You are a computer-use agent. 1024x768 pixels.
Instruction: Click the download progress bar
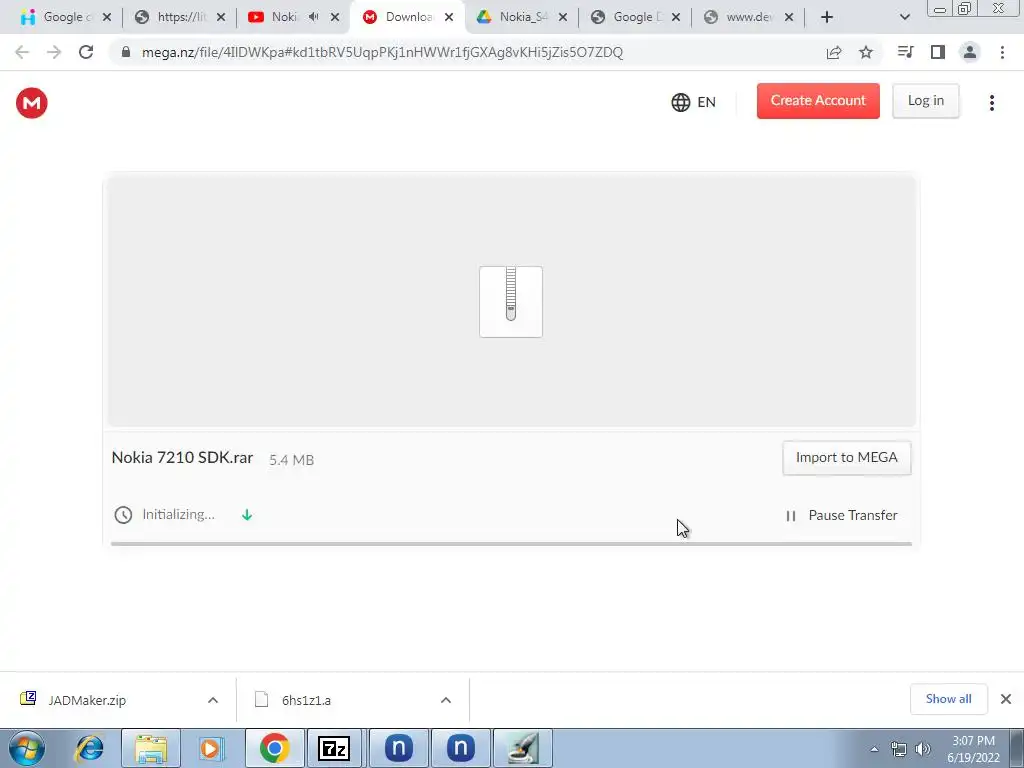(511, 543)
